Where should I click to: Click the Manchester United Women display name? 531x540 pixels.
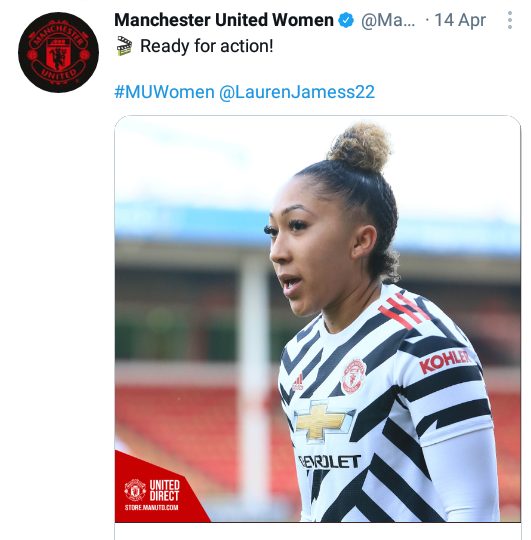click(224, 20)
